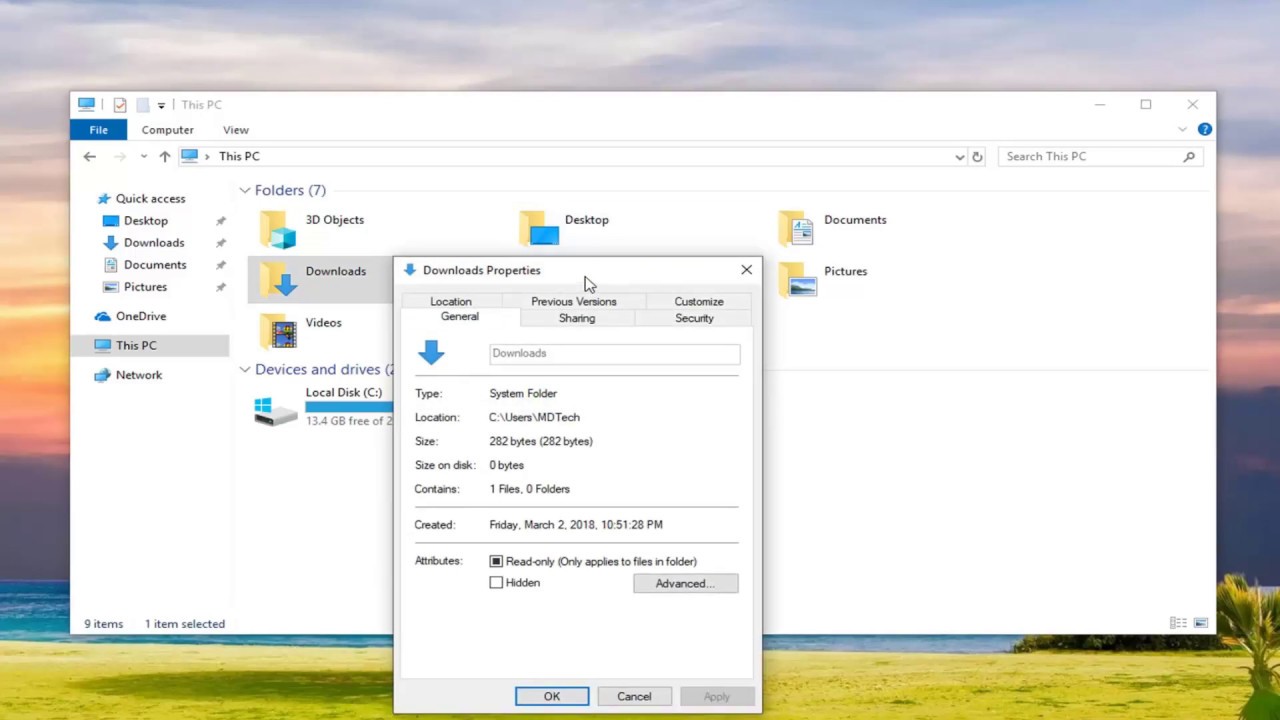Open the View ribbon tab

point(235,129)
